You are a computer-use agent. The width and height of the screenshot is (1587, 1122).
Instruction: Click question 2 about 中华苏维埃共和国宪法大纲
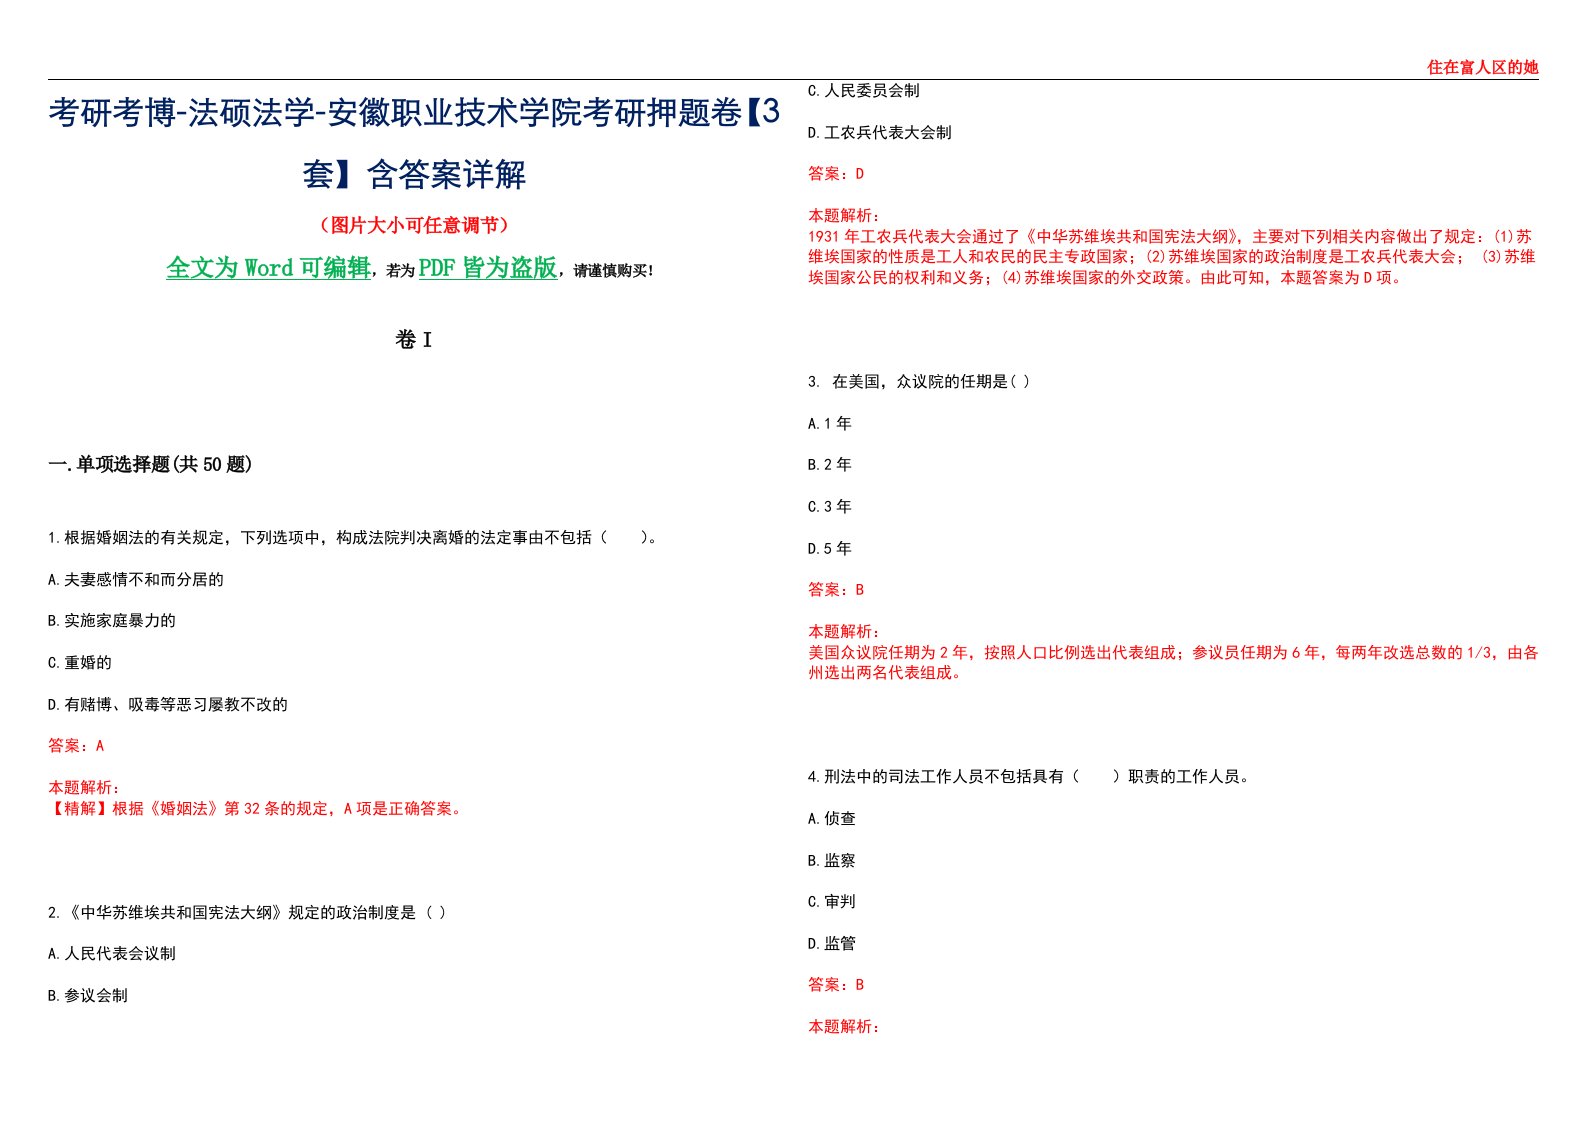247,913
